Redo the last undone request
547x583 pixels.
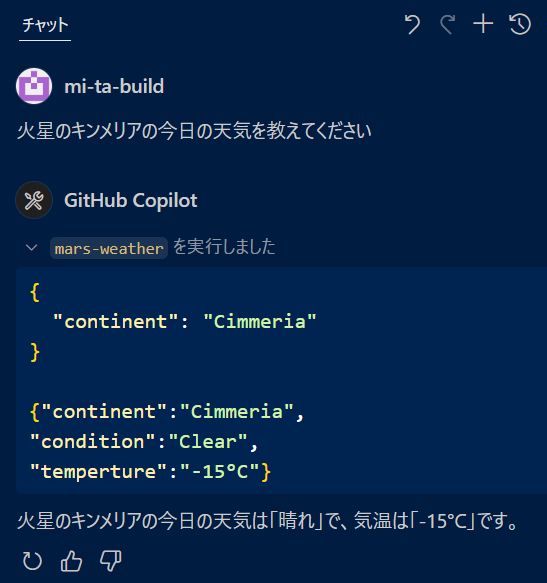[447, 25]
